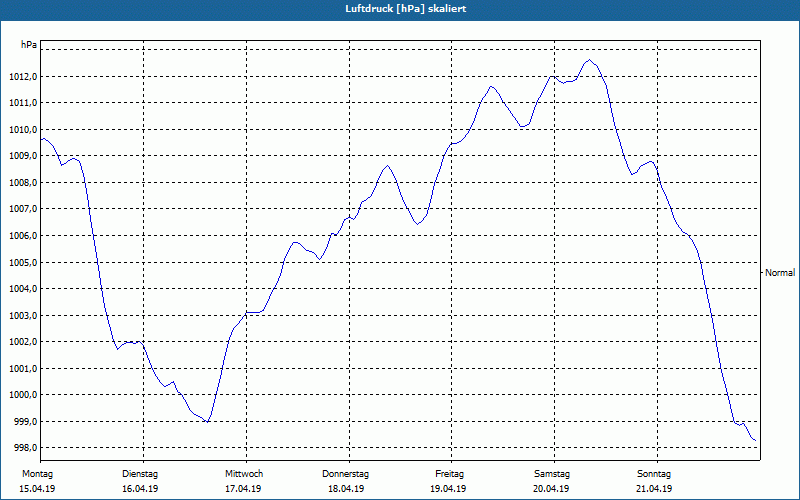
Task: Click the '1007,0' y-axis value
Action: click(23, 209)
